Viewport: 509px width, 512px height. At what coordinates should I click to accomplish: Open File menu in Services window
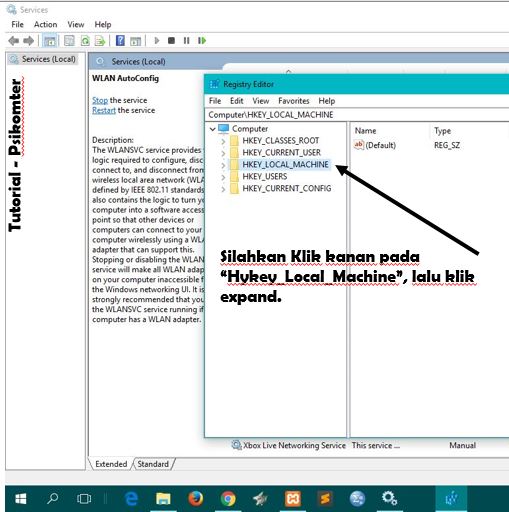click(x=17, y=24)
